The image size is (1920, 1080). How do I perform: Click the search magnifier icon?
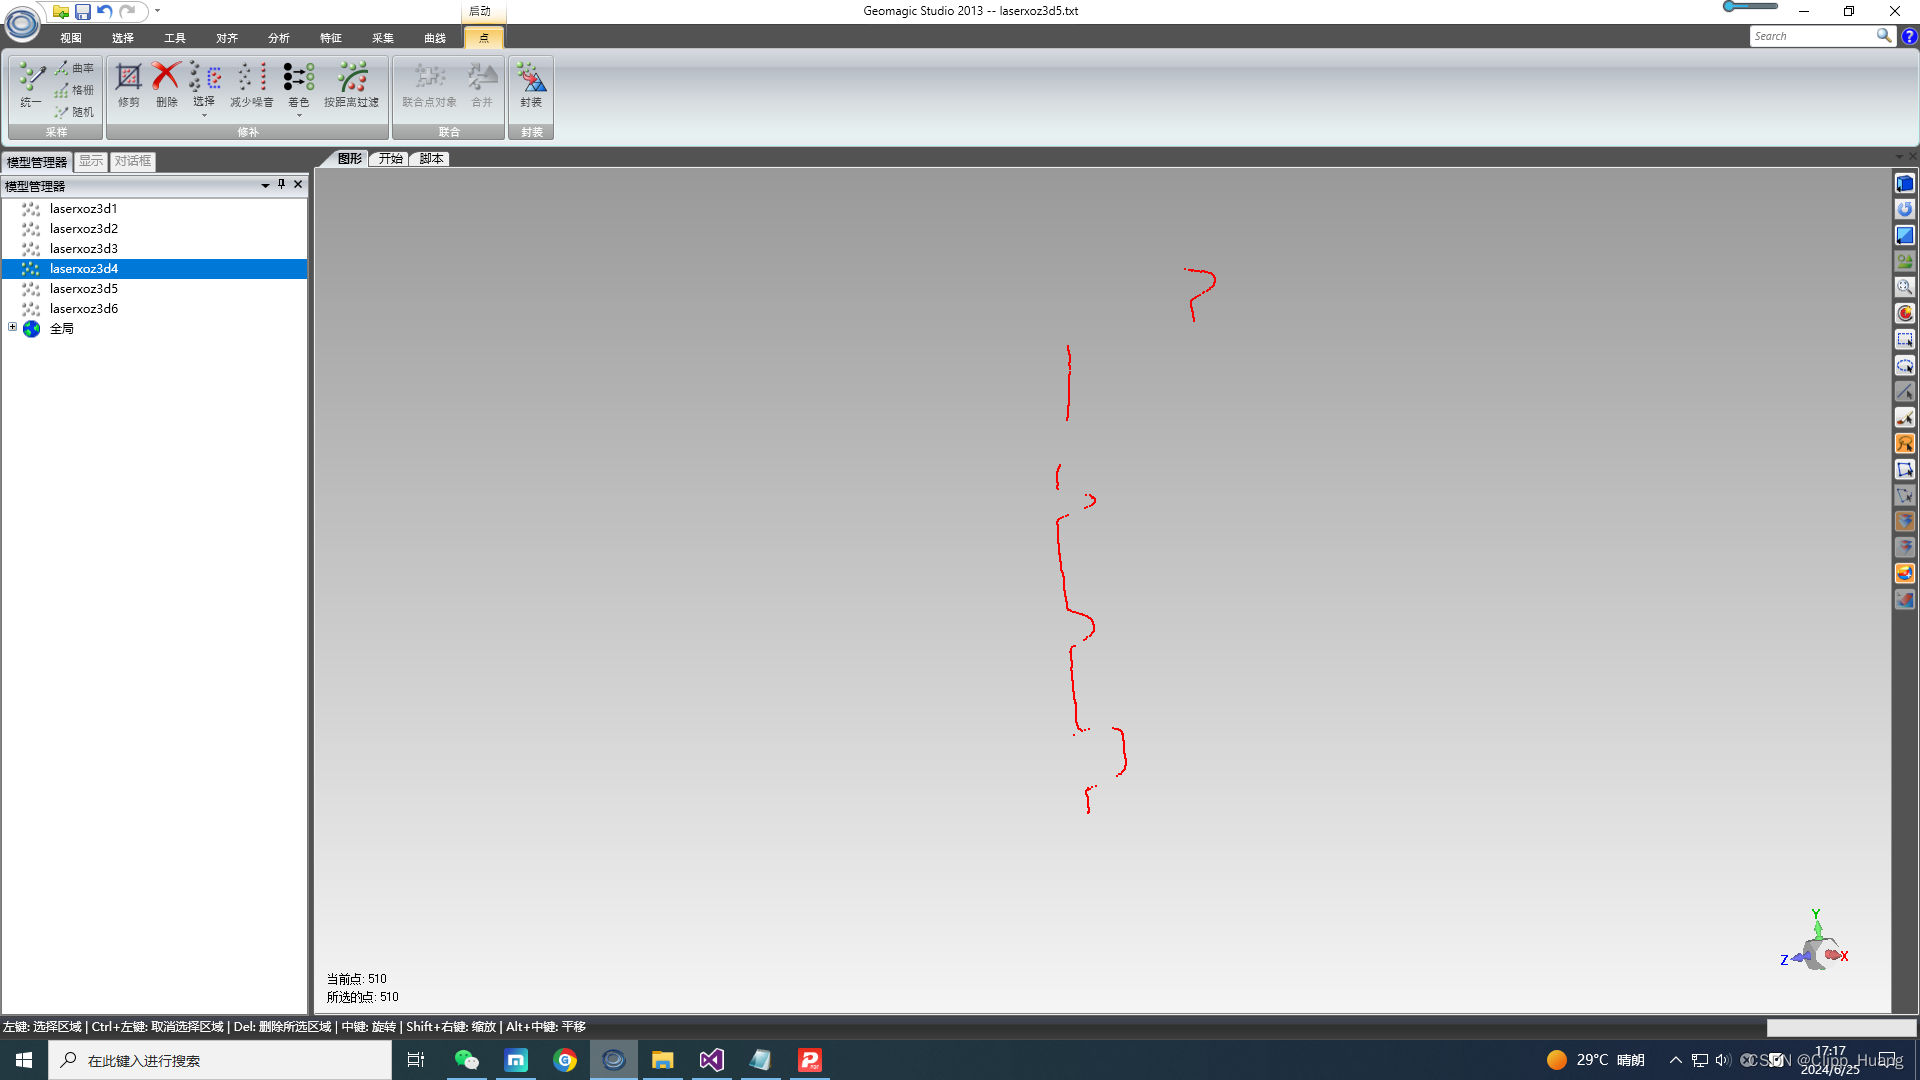click(x=1884, y=36)
